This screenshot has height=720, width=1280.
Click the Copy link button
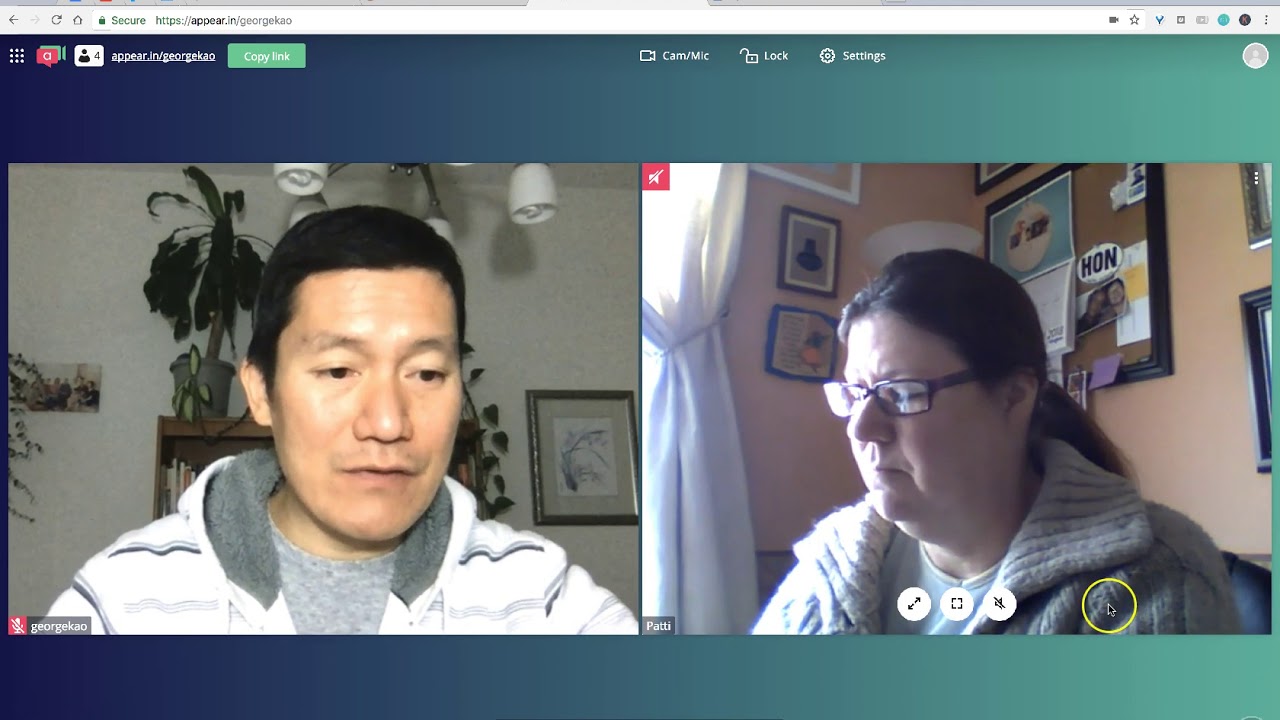click(x=267, y=56)
